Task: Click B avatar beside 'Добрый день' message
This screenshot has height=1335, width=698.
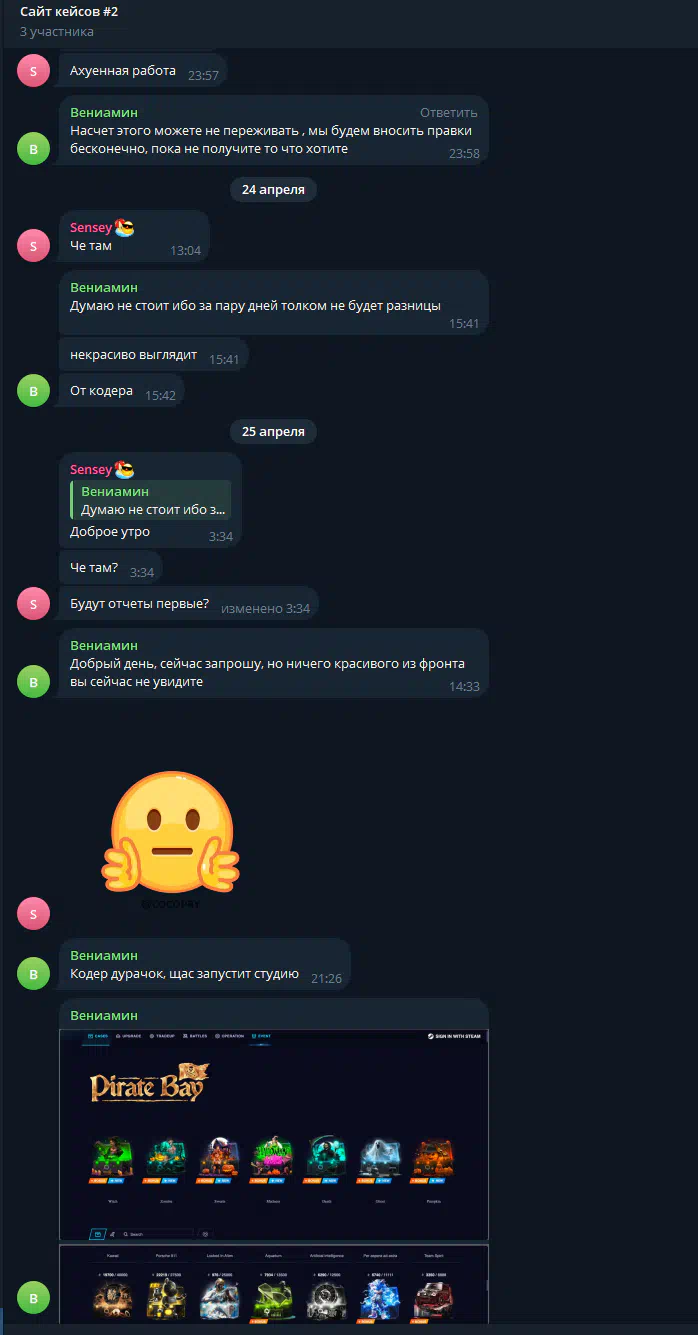Action: pyautogui.click(x=33, y=682)
